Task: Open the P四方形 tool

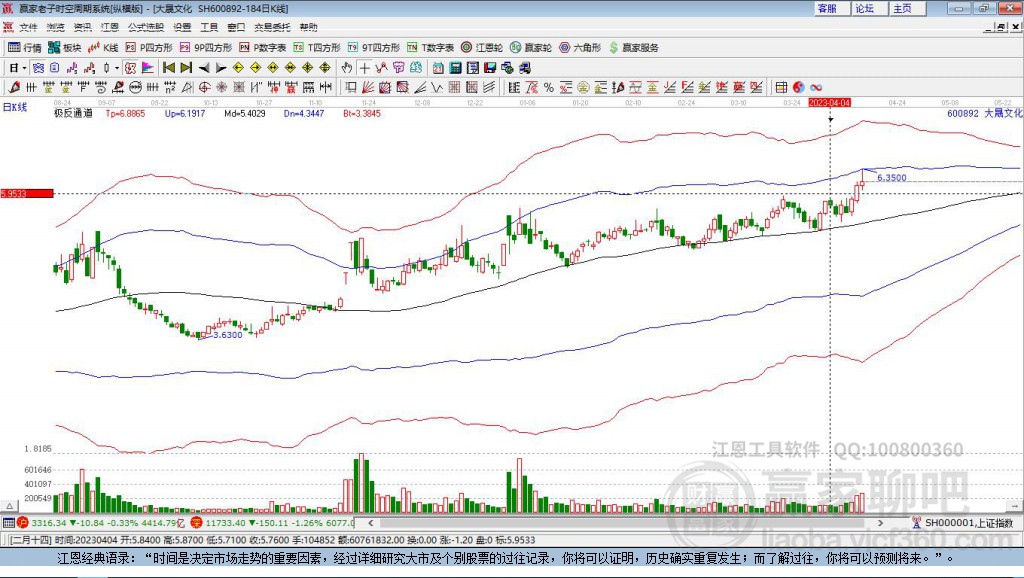Action: pyautogui.click(x=149, y=48)
